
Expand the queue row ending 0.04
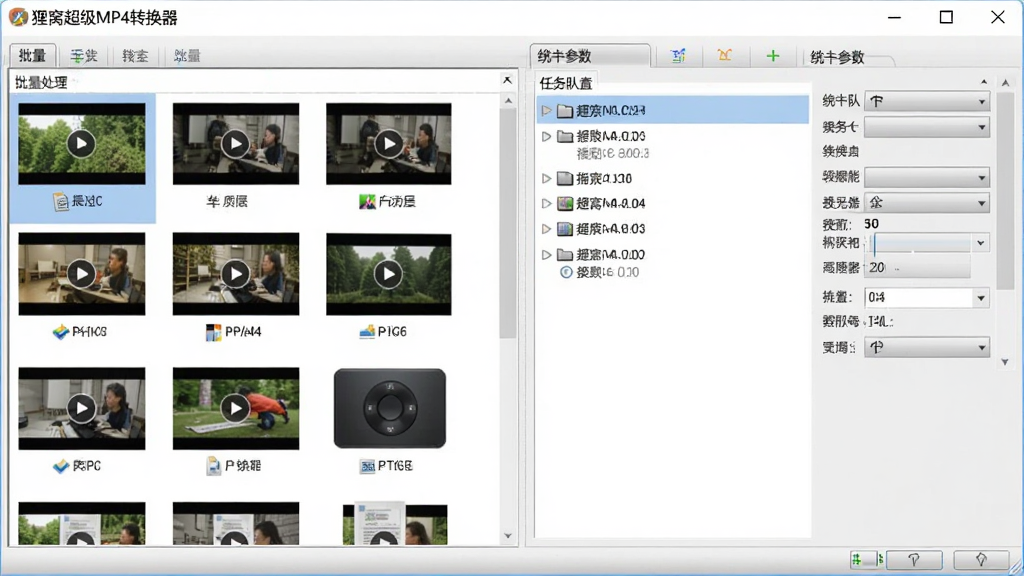547,204
